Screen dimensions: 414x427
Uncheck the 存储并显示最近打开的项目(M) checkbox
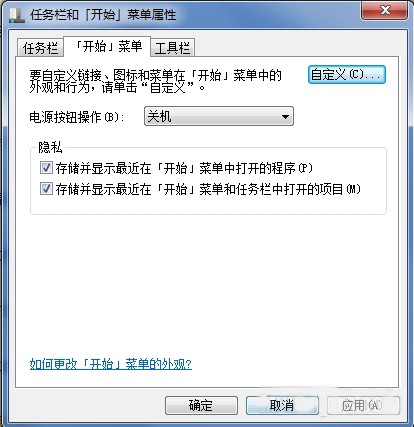(46, 189)
